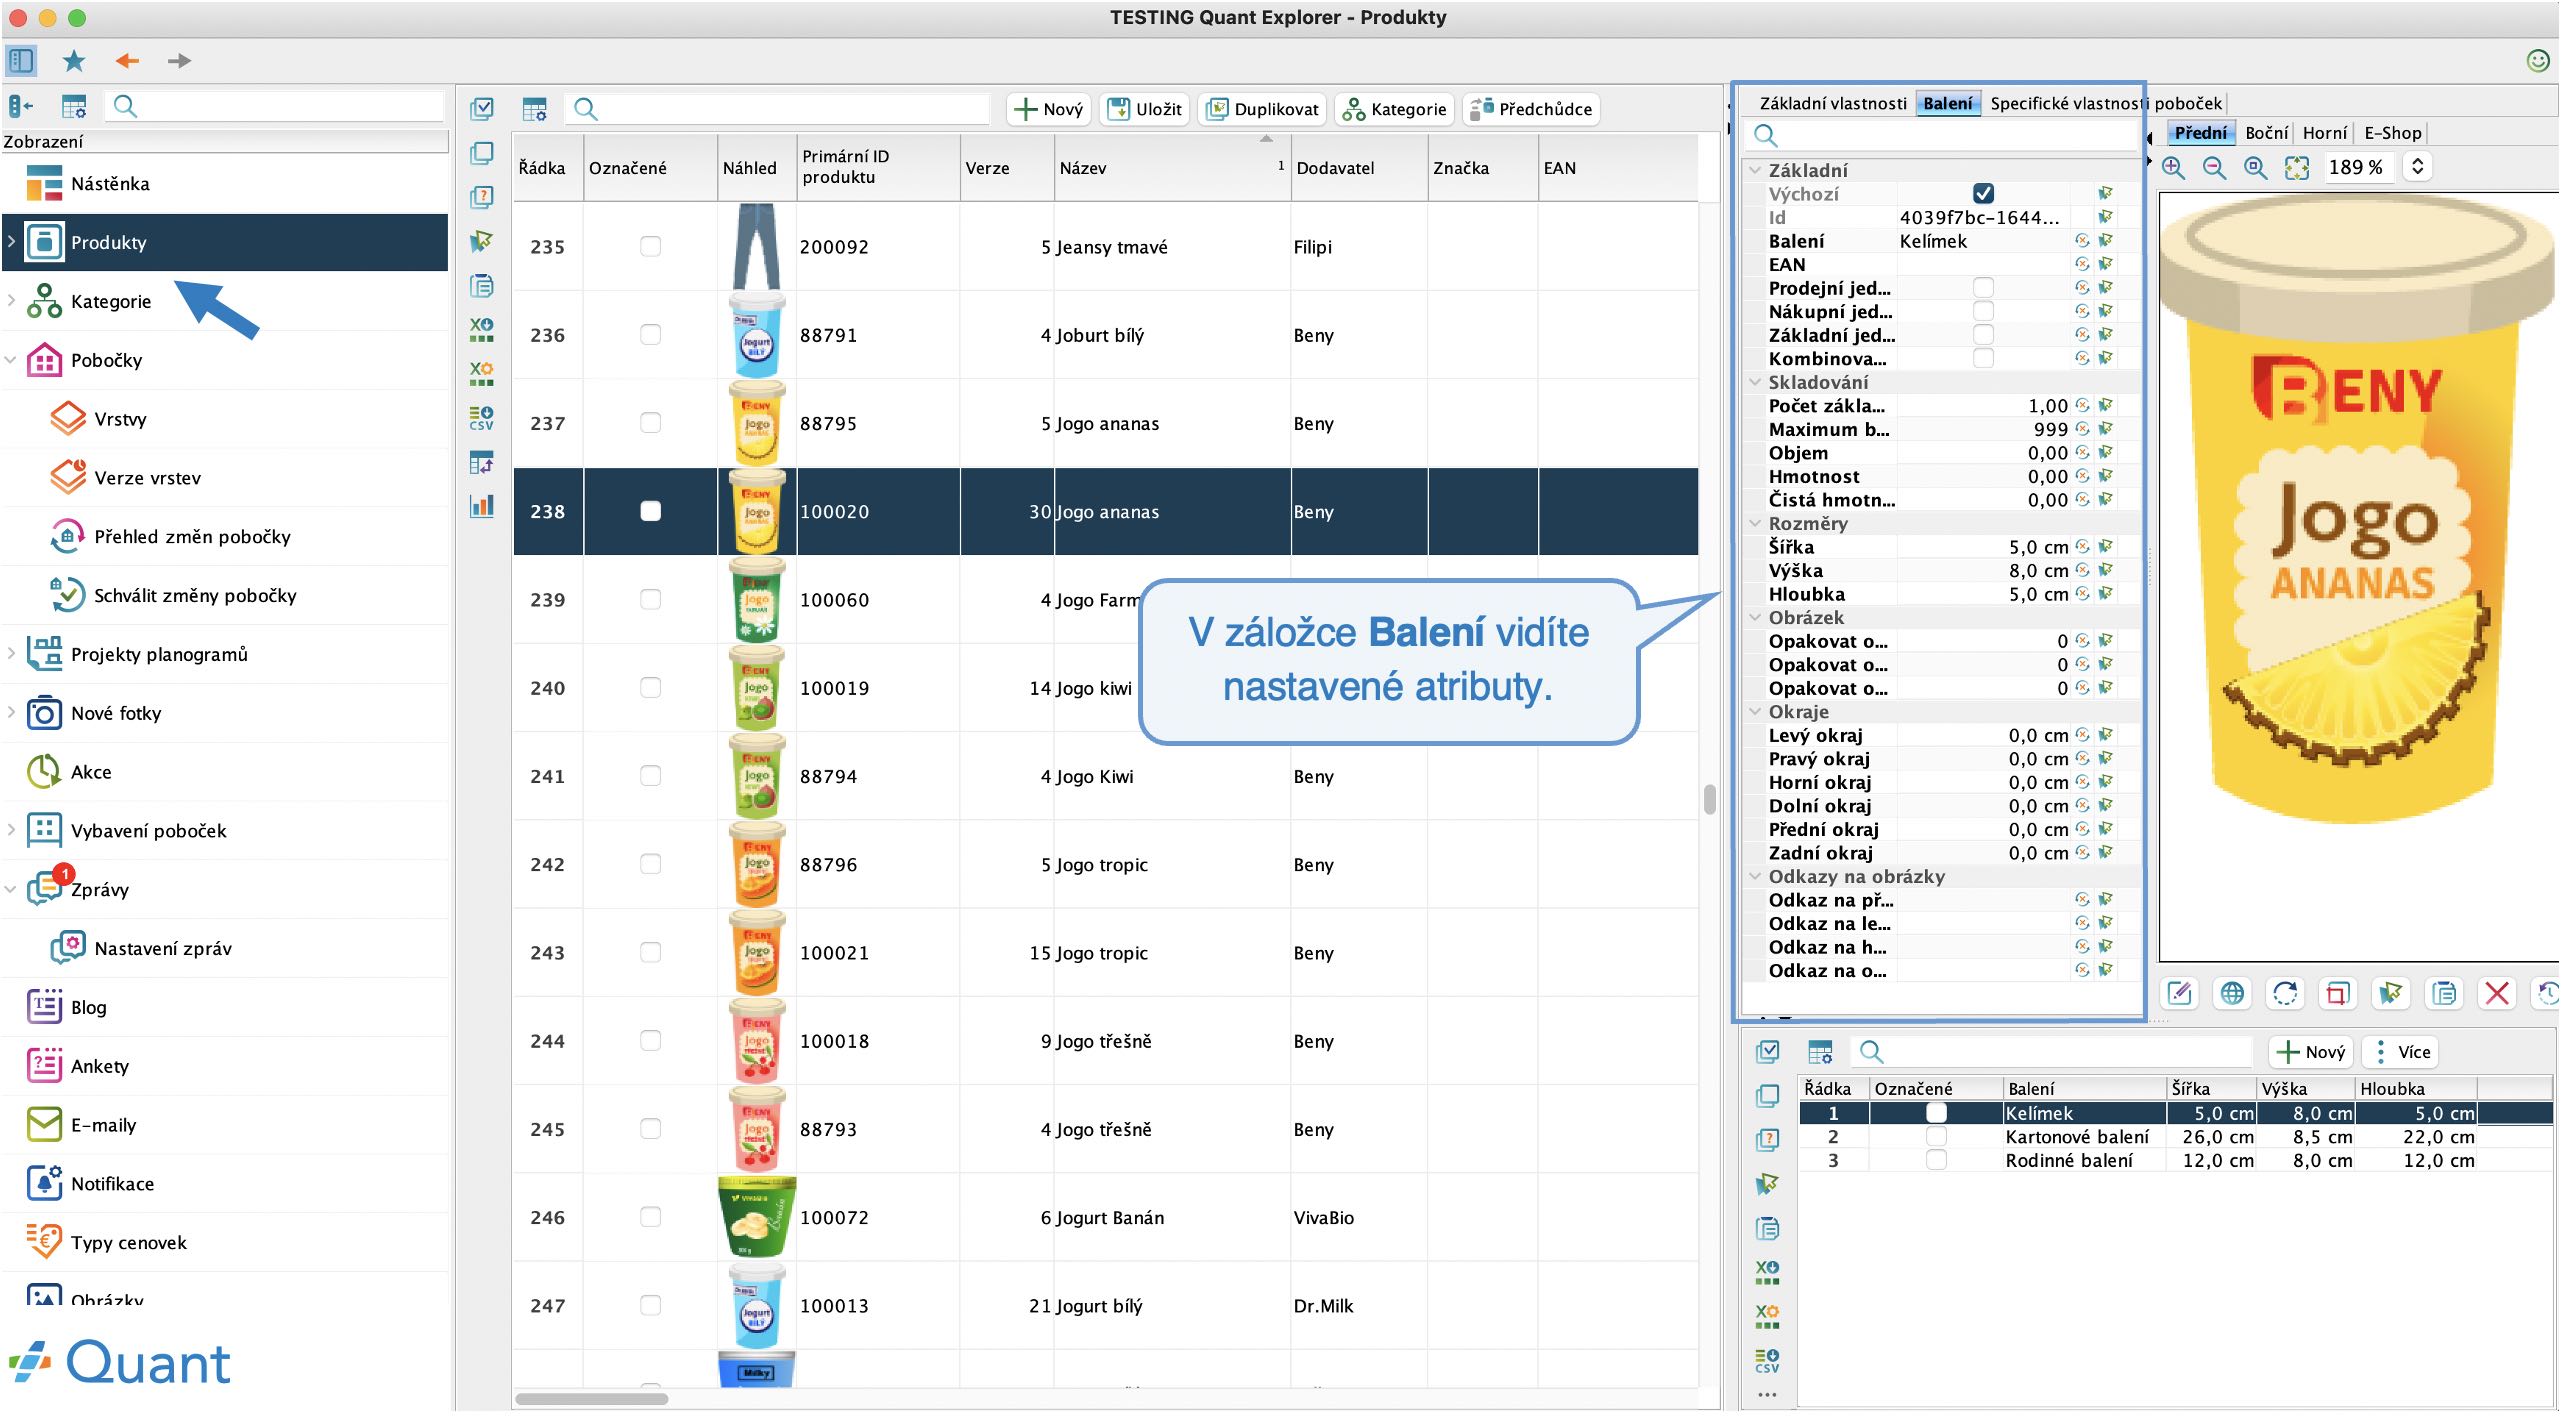Click the Předchůdce button
The height and width of the screenshot is (1418, 2562).
click(x=1532, y=110)
